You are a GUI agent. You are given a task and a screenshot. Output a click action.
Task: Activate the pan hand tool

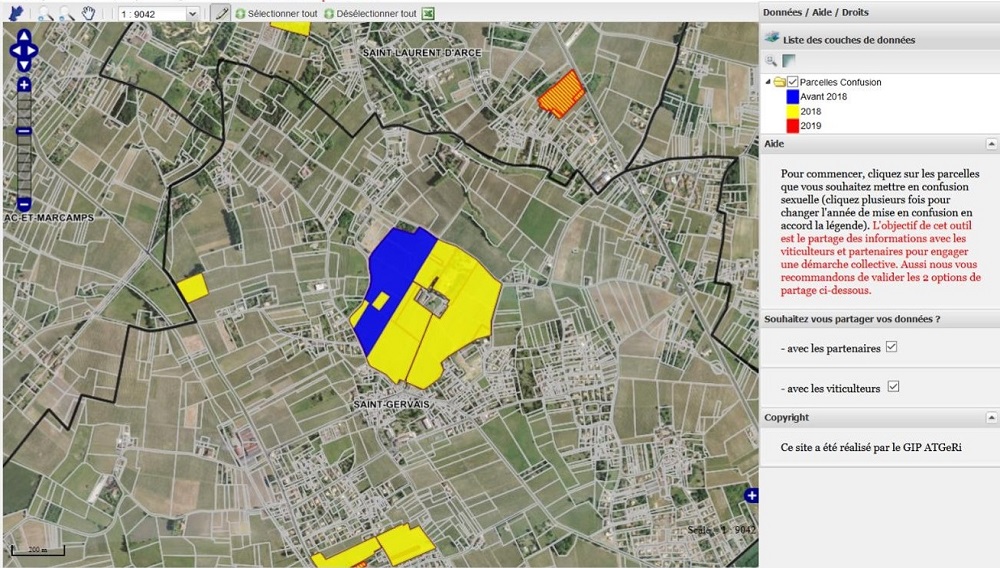click(x=89, y=13)
